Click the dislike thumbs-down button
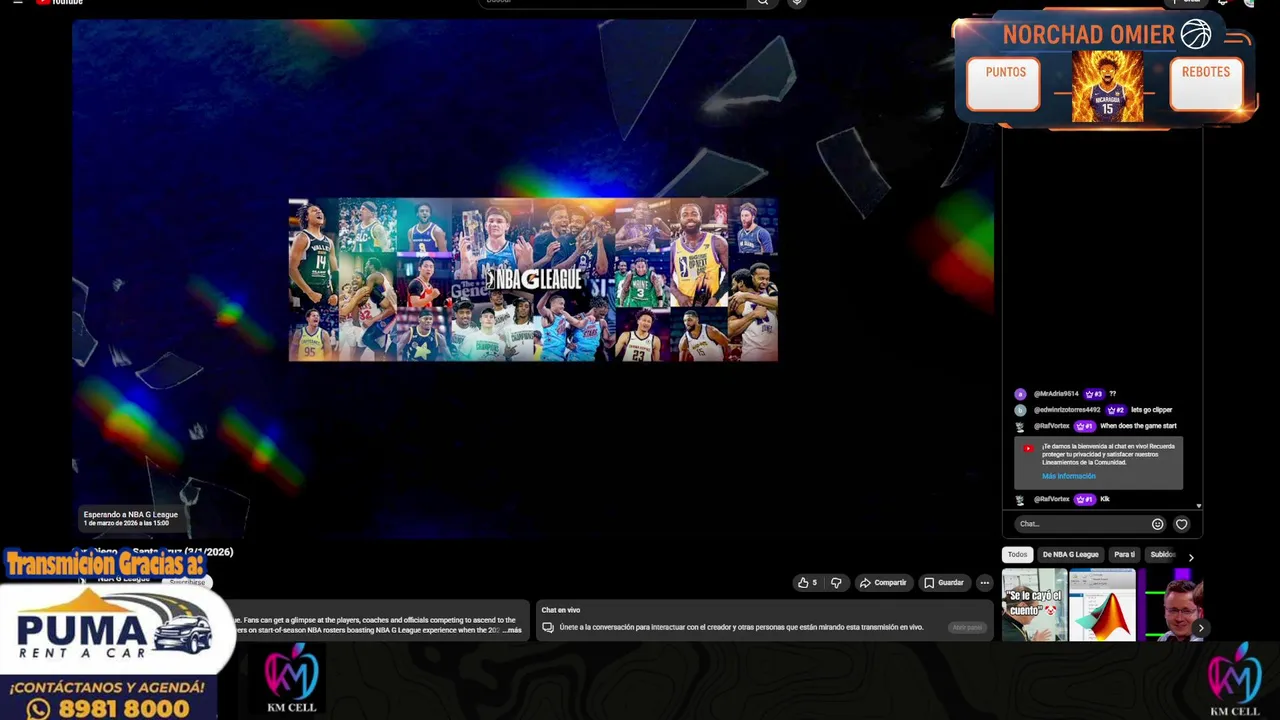This screenshot has height=720, width=1280. 837,582
